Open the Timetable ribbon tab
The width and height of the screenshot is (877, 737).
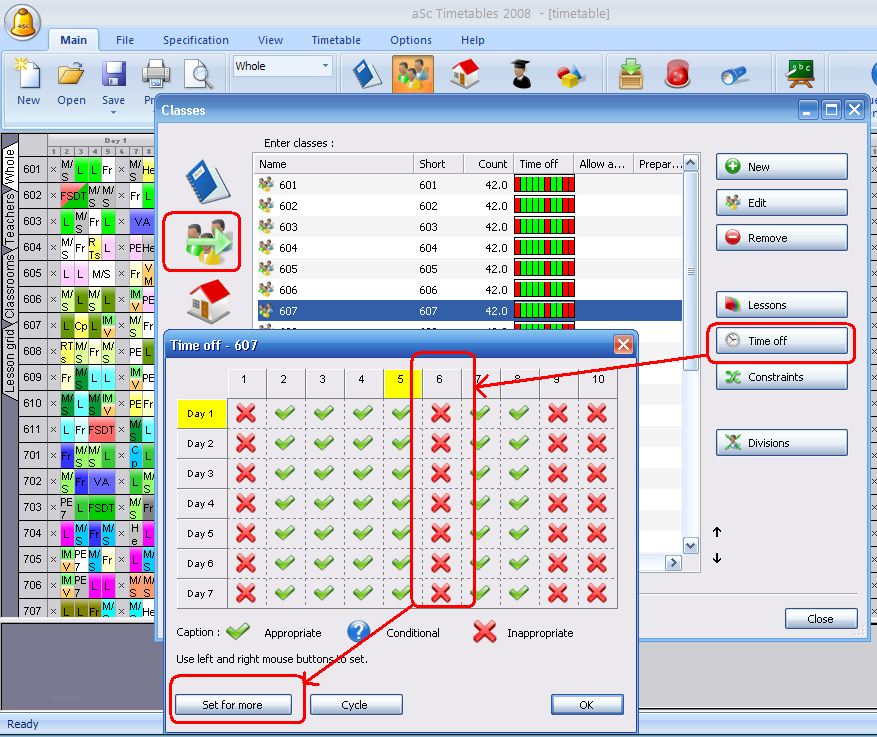[336, 40]
